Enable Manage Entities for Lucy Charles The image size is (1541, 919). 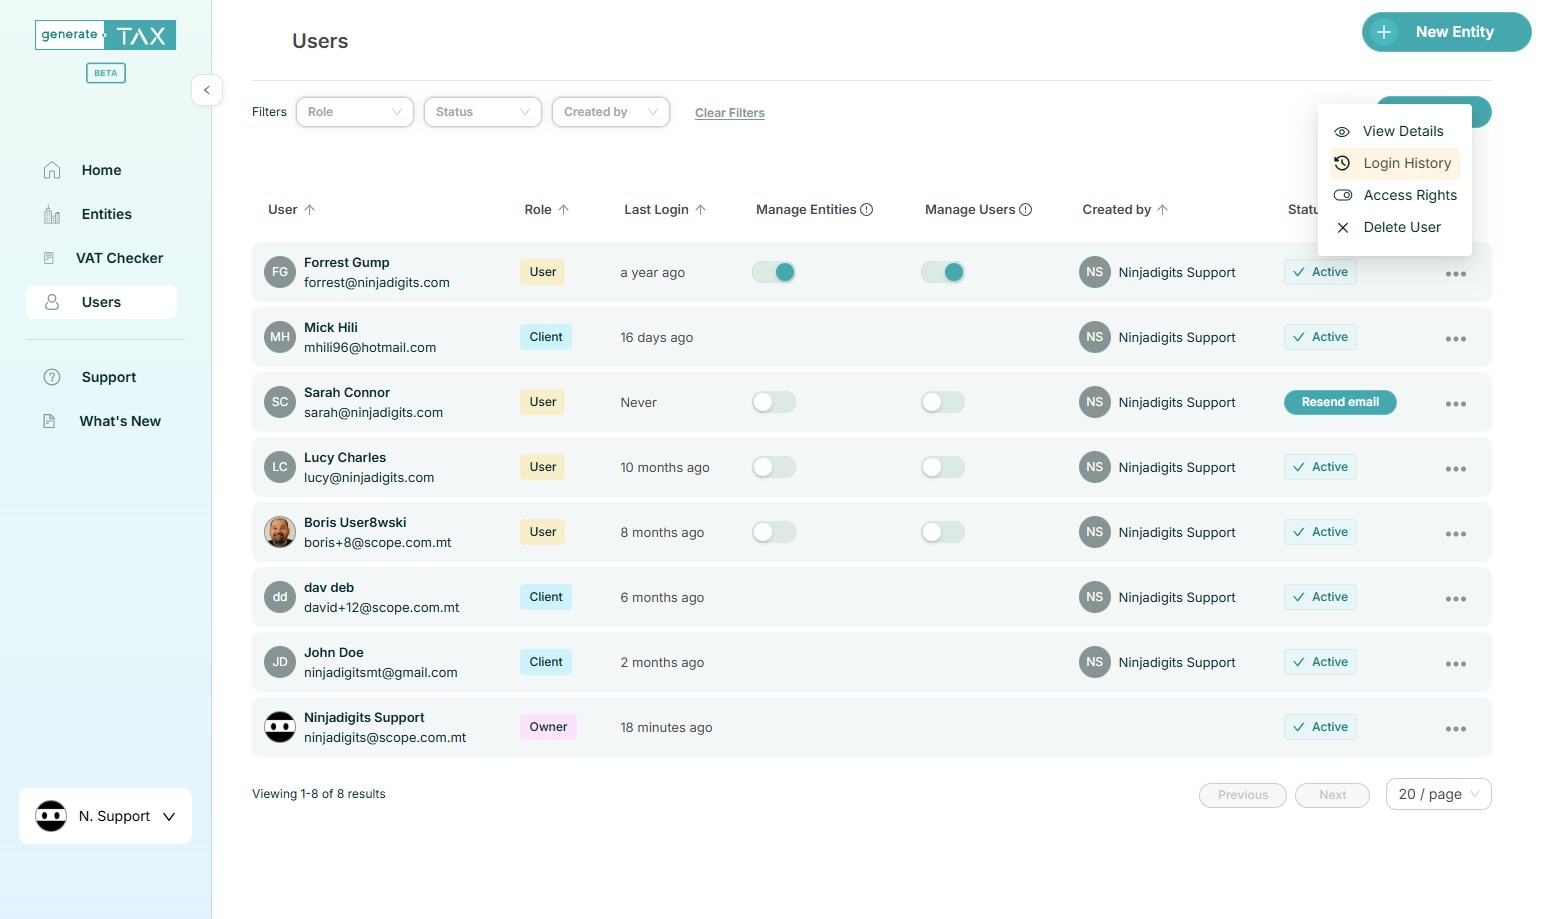[774, 467]
